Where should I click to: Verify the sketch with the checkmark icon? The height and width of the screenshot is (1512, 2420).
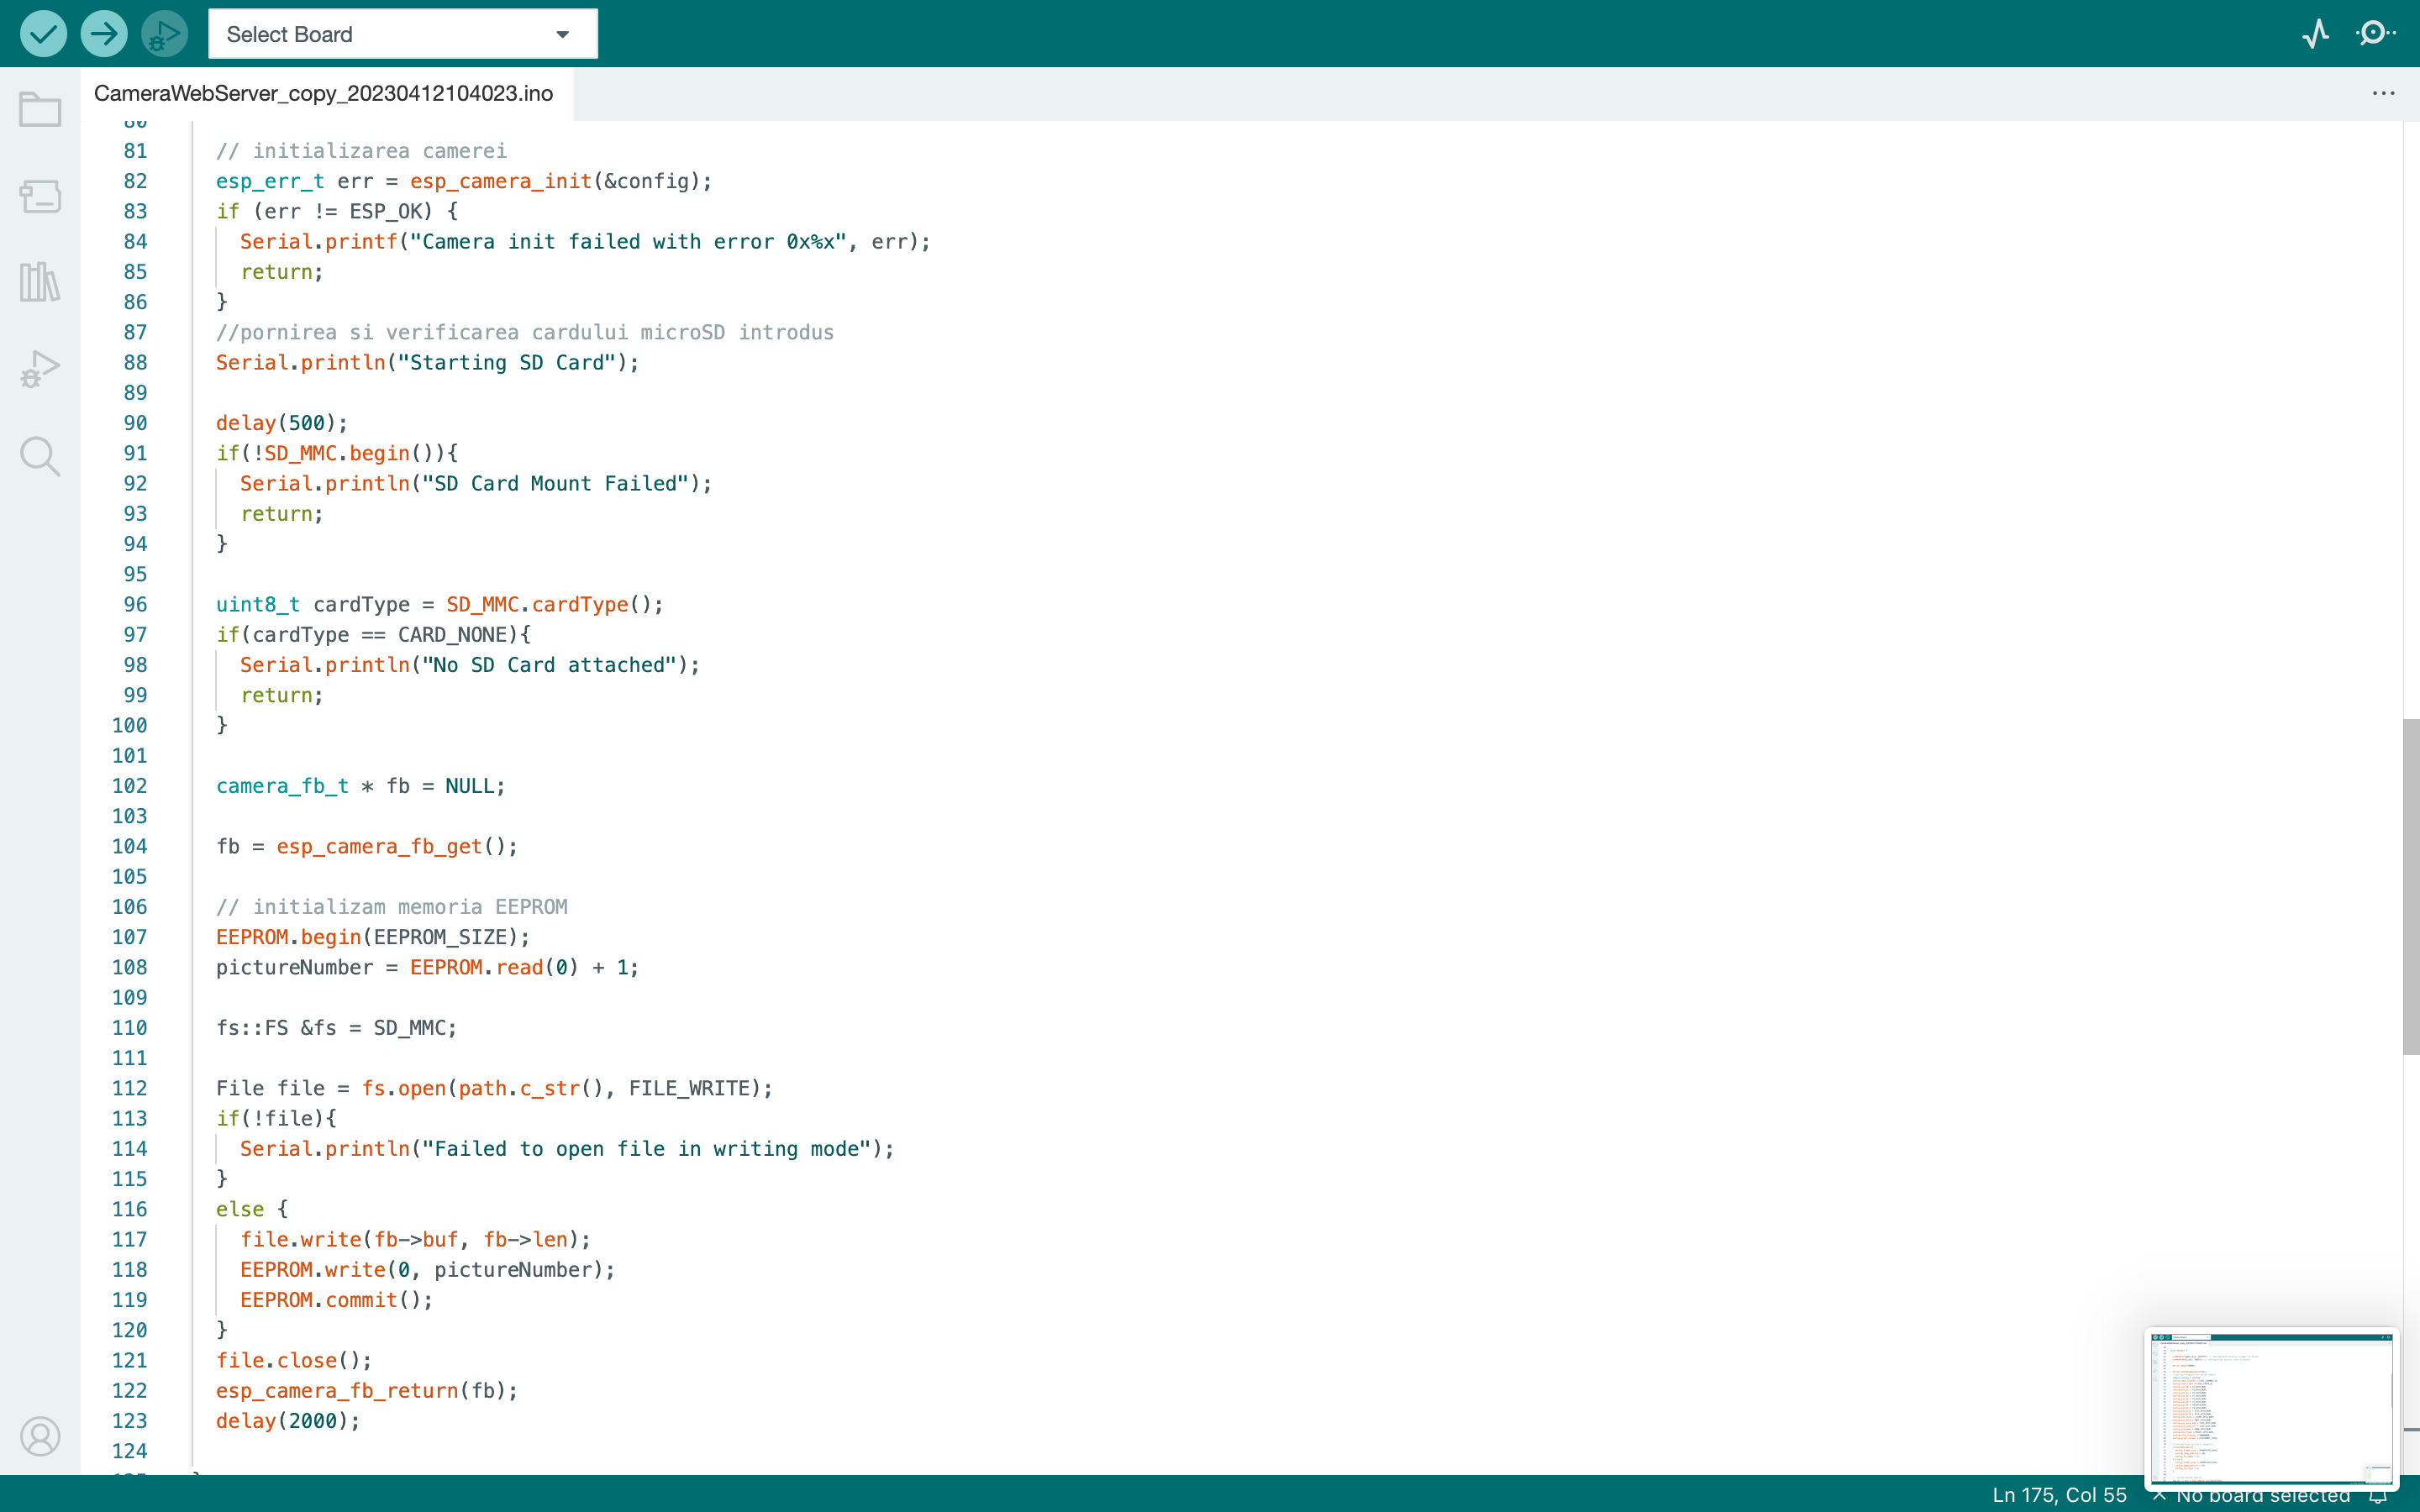click(x=43, y=33)
